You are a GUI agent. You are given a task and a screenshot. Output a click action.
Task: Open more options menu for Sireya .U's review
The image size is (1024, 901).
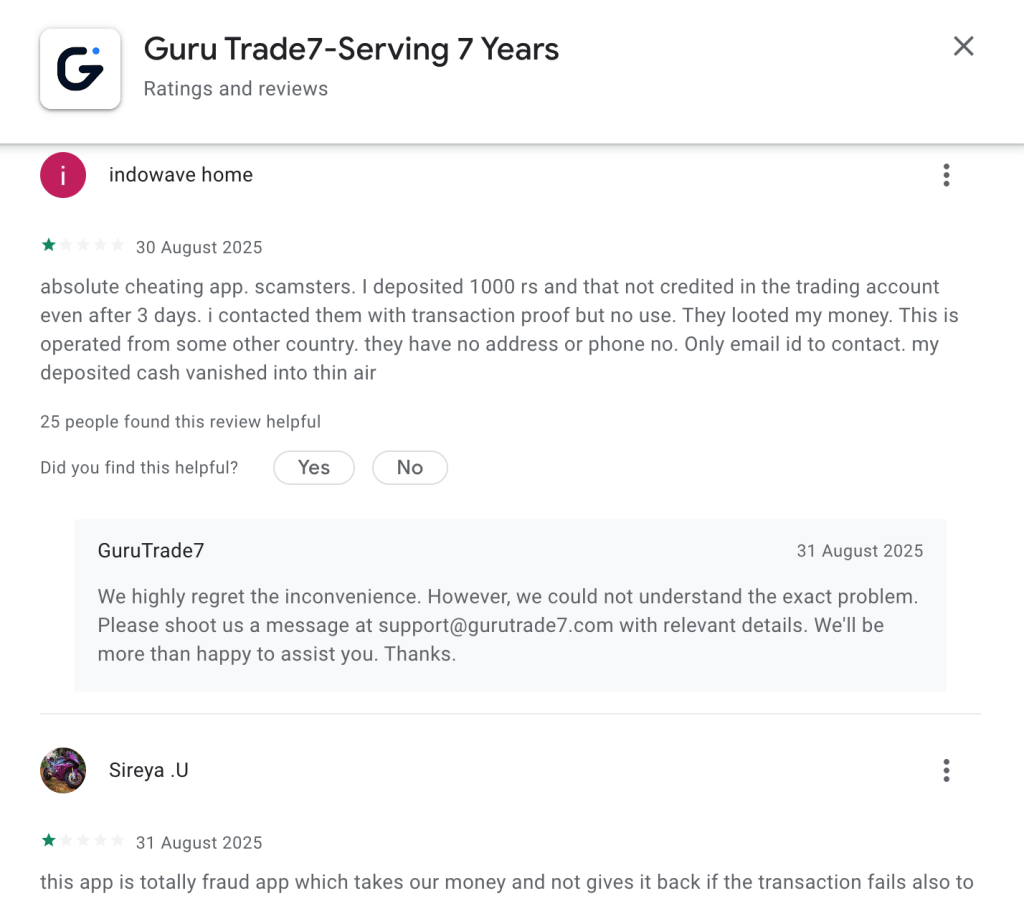(x=946, y=770)
